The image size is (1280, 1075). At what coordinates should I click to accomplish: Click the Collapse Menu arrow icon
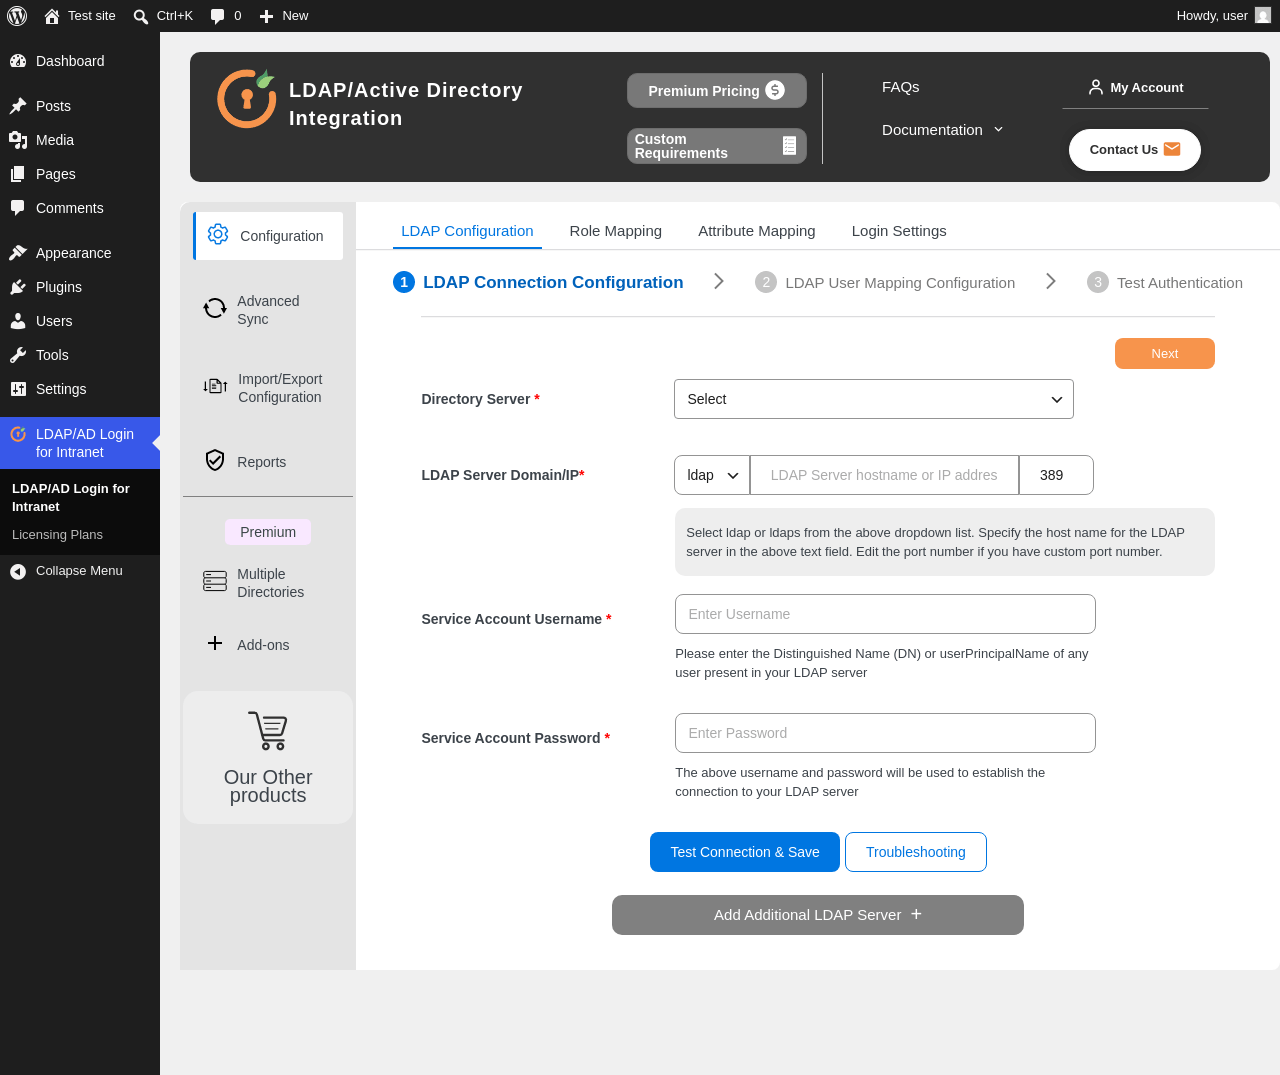point(18,571)
